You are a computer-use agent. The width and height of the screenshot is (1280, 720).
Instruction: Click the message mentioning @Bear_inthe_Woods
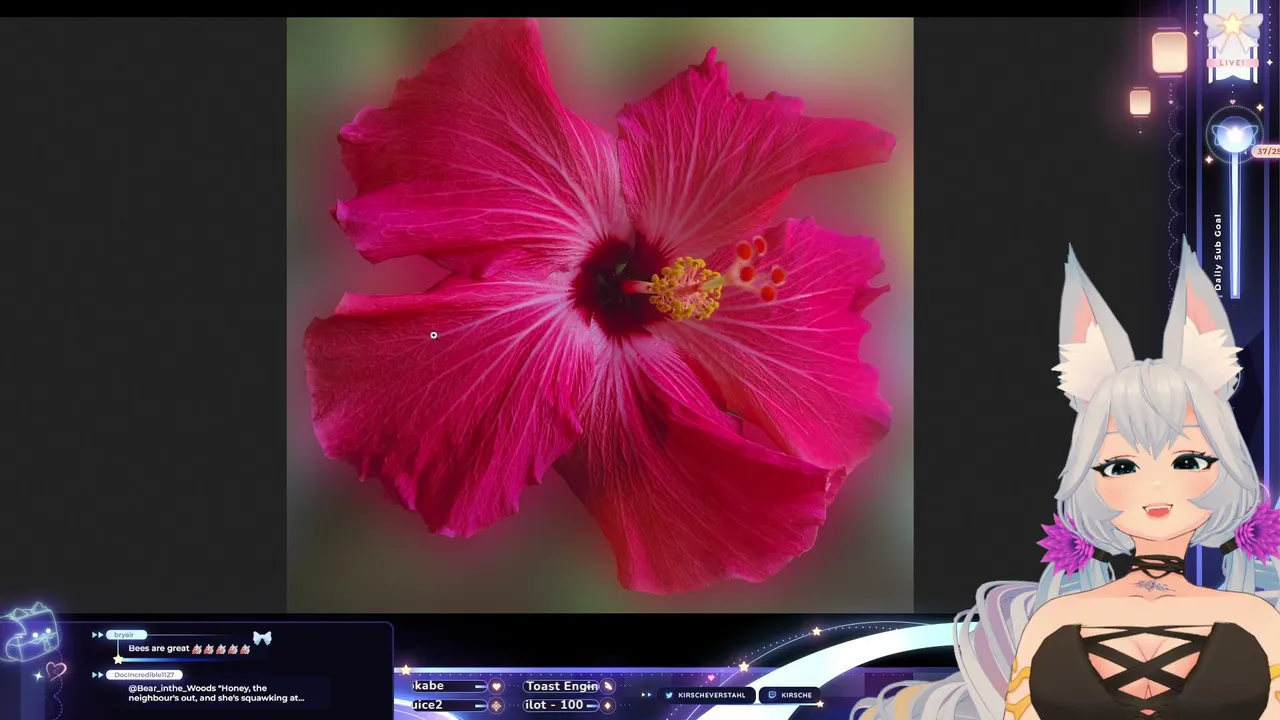pyautogui.click(x=216, y=693)
